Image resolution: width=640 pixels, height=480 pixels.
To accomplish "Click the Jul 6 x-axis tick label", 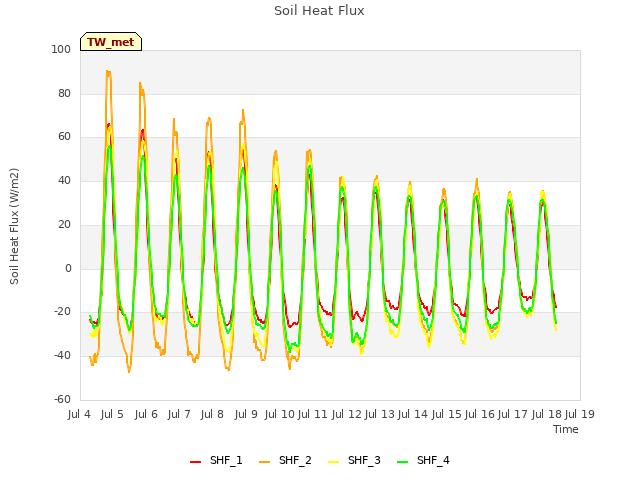I will (146, 414).
